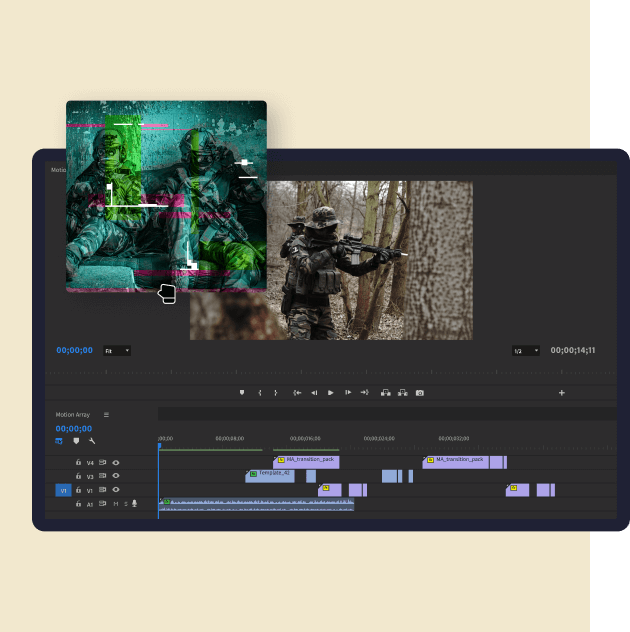Mute track A1 with M button
This screenshot has height=632, width=630.
116,504
